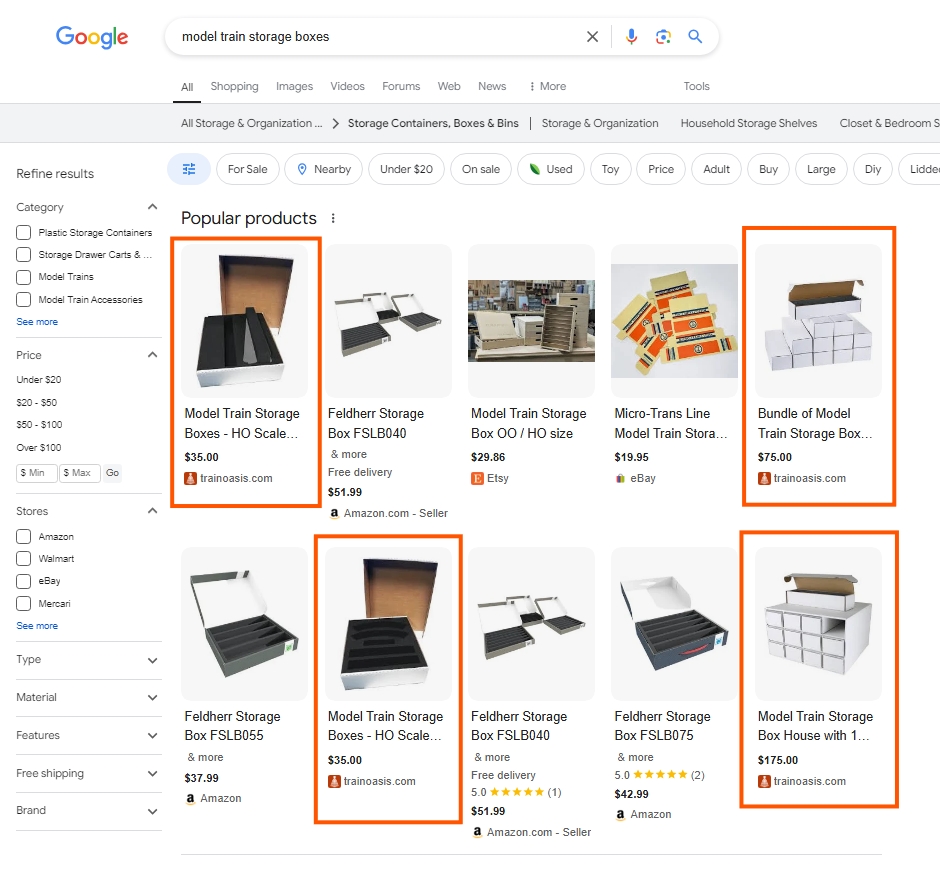Click the Google logo
The width and height of the screenshot is (940, 875).
[x=92, y=37]
